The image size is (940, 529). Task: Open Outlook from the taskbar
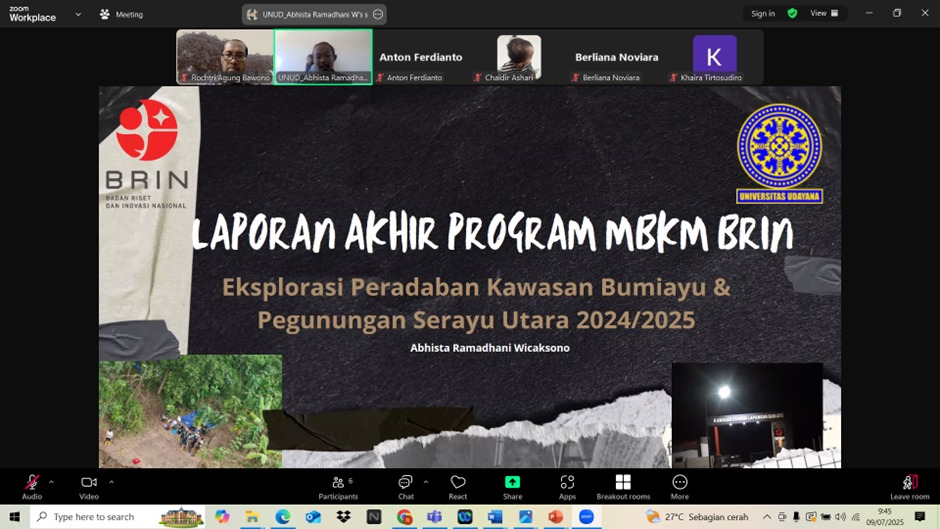(313, 517)
